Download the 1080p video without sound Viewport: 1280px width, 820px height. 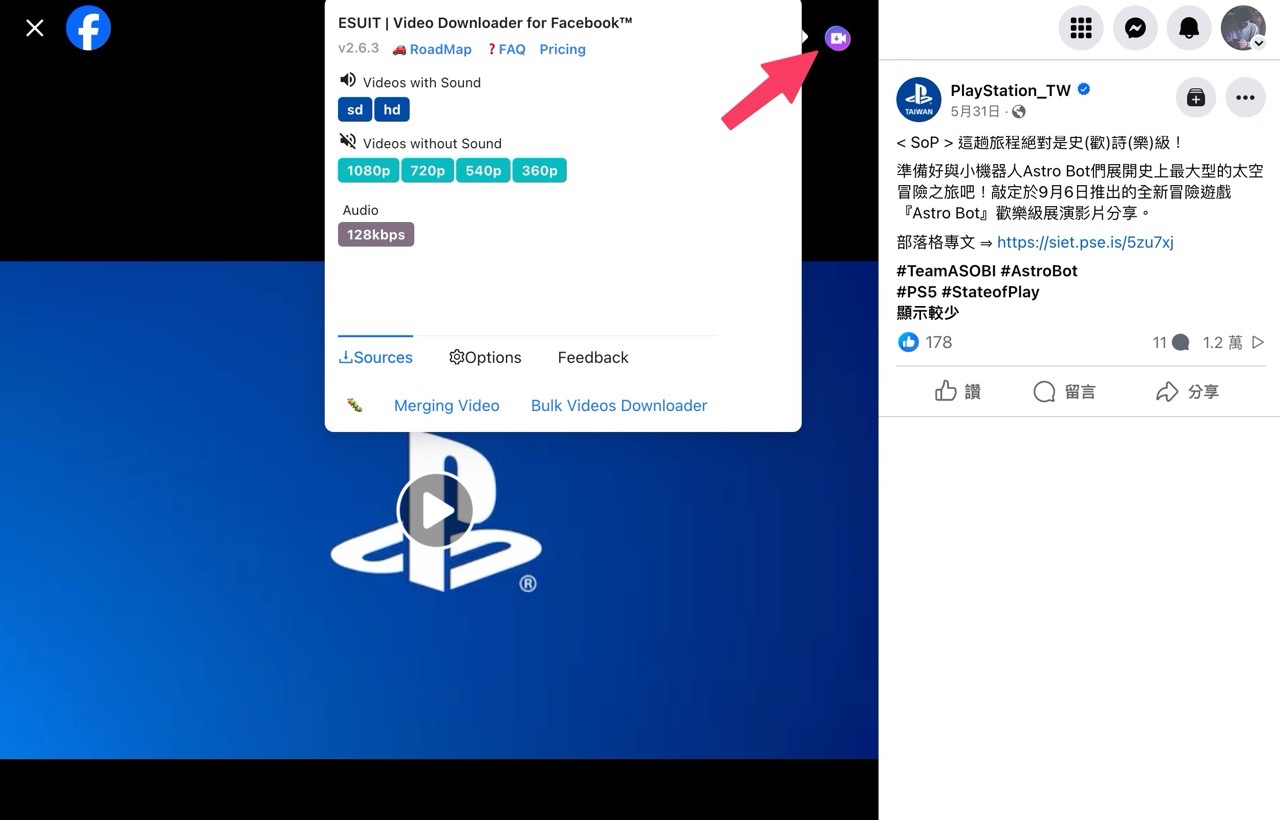coord(368,171)
